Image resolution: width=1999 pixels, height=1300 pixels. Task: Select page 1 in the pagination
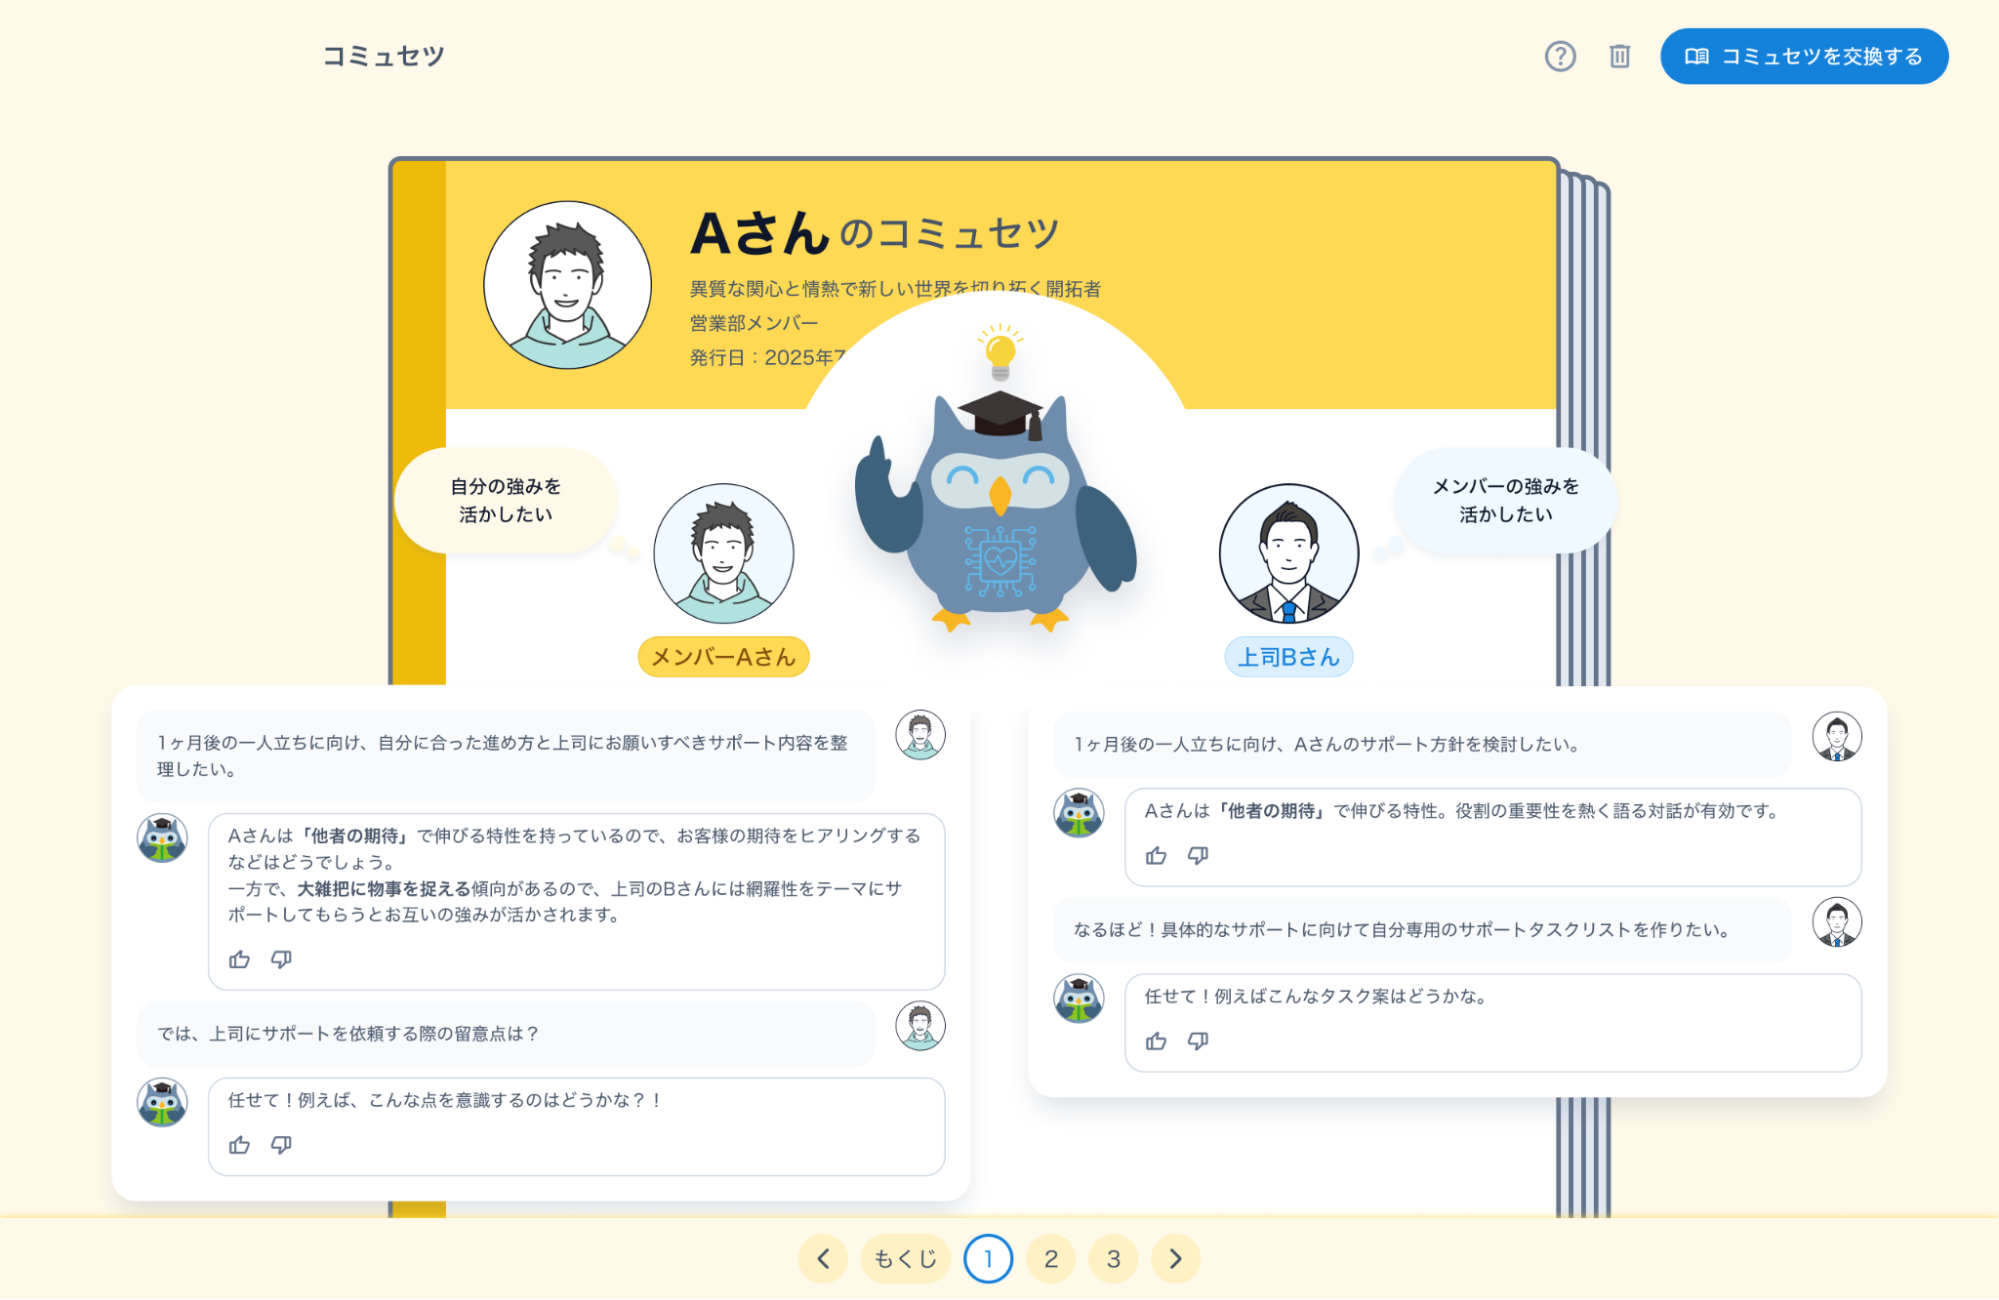click(988, 1258)
